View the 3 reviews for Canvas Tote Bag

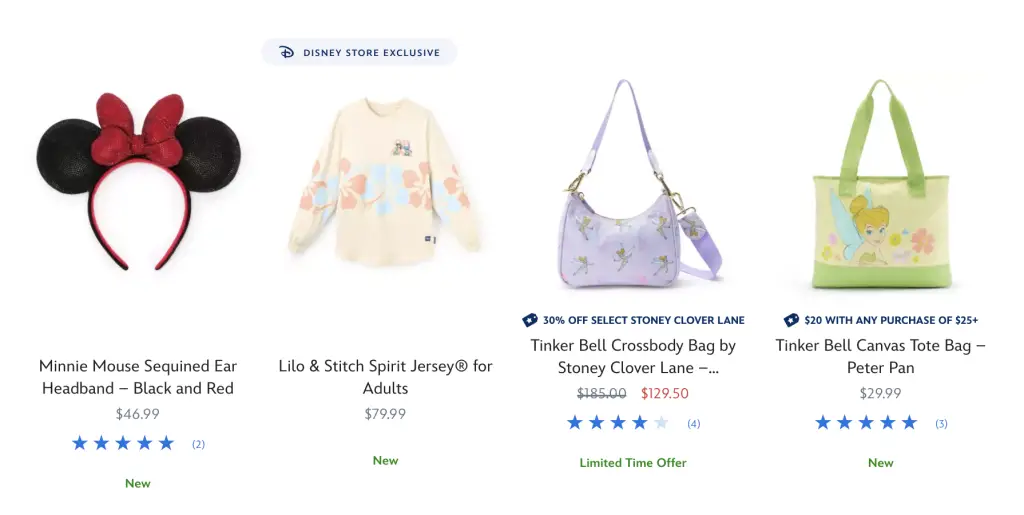(941, 424)
